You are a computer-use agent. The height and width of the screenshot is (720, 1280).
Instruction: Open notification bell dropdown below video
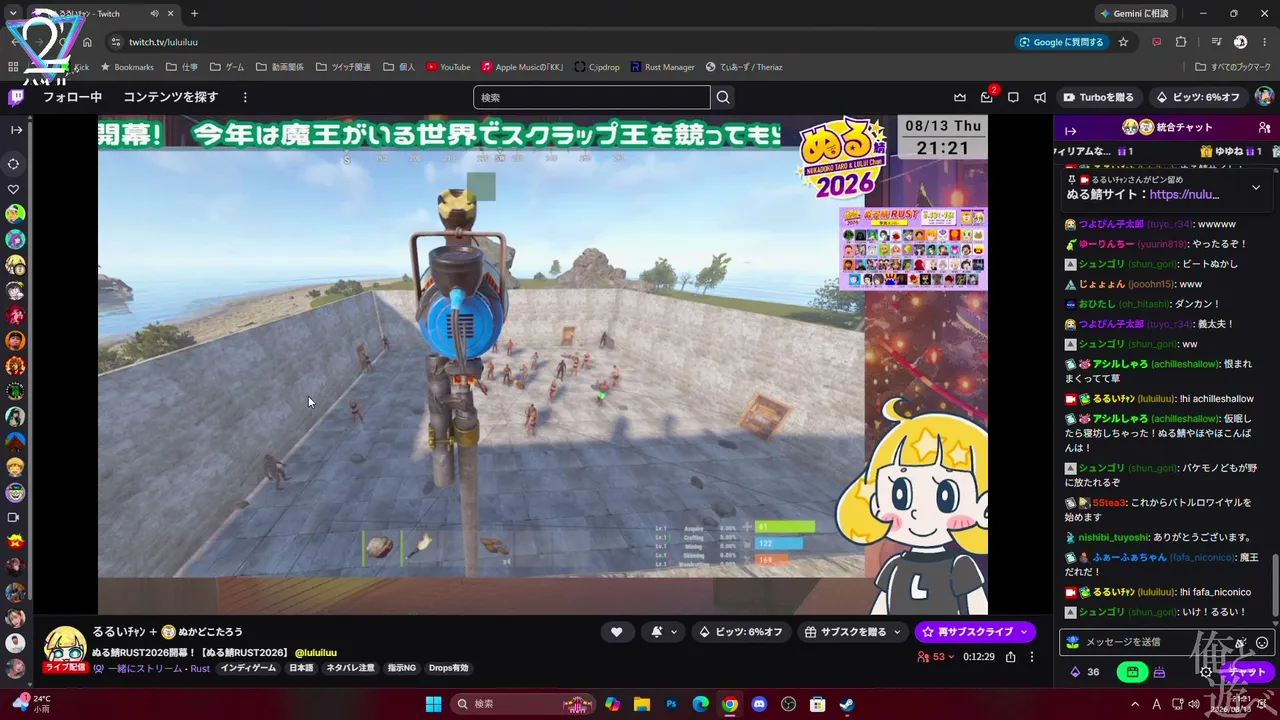(663, 631)
